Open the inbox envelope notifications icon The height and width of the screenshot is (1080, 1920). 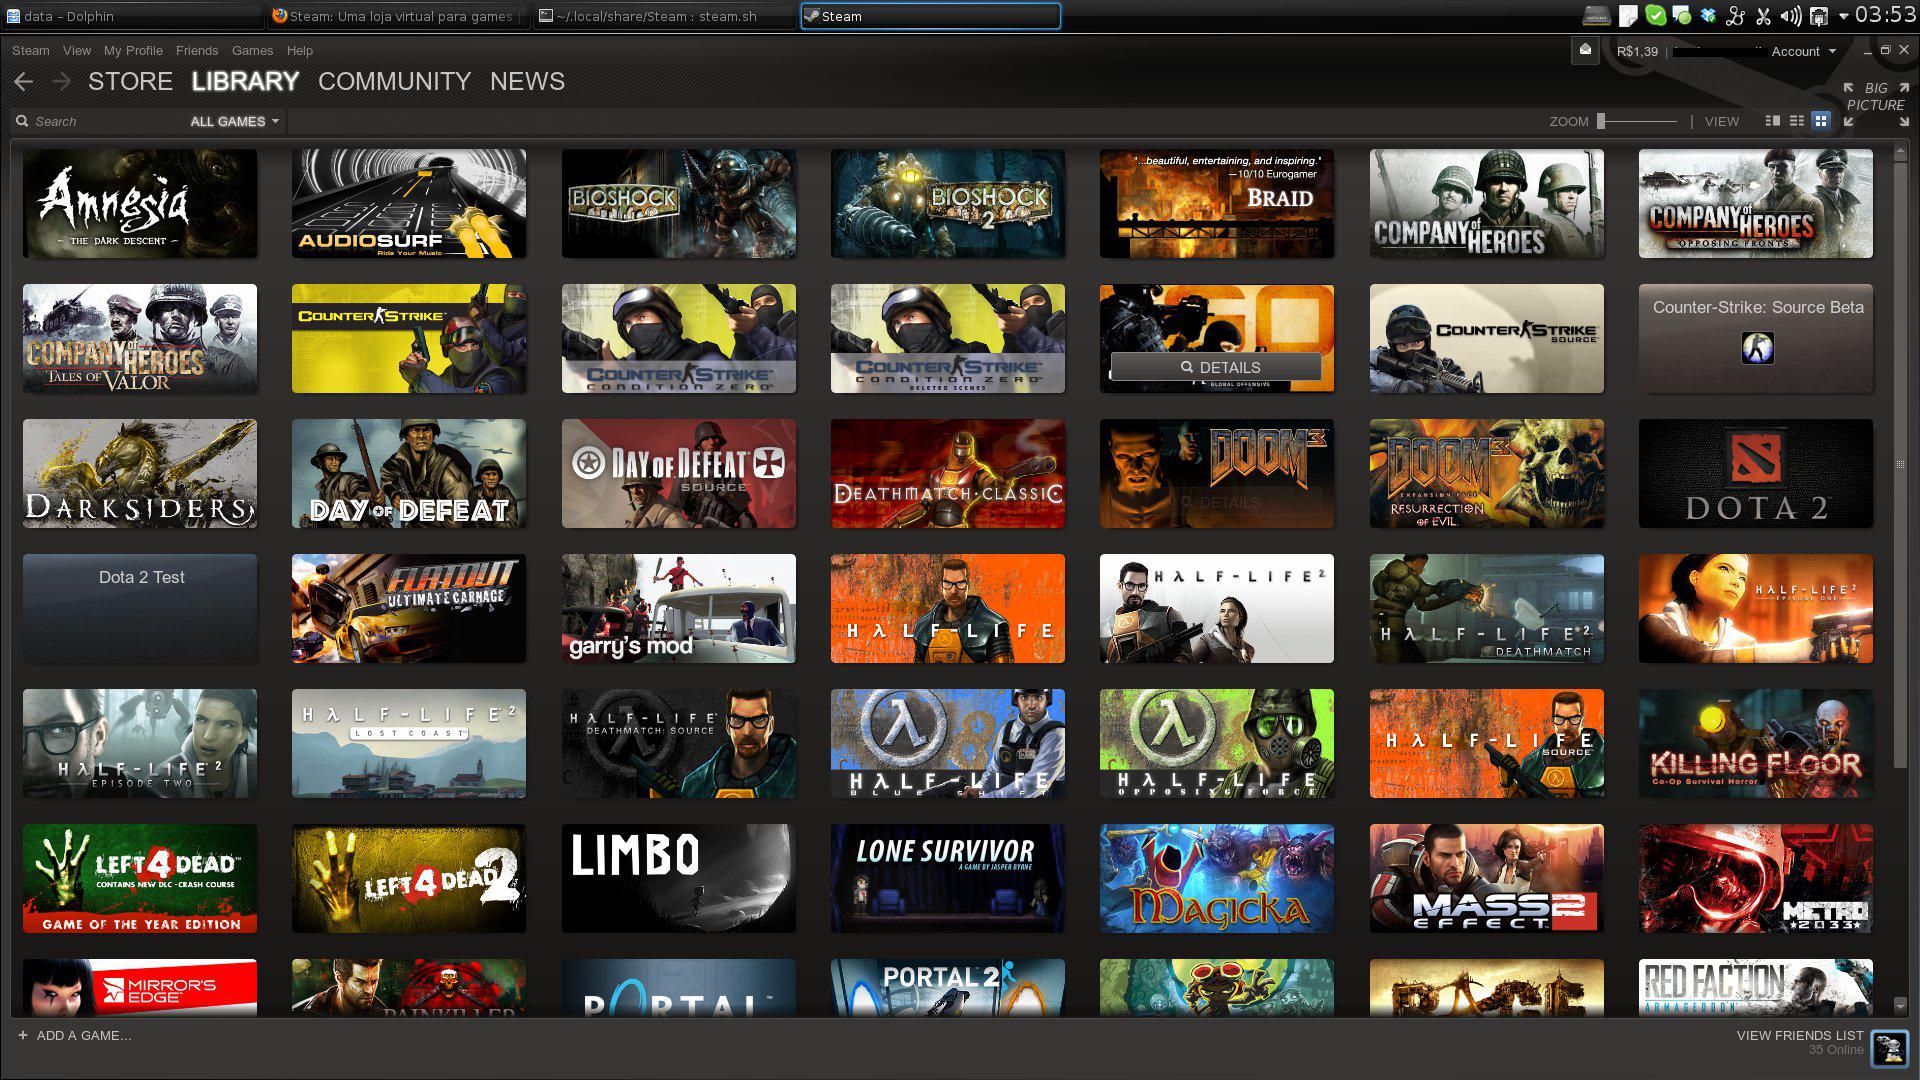tap(1585, 50)
